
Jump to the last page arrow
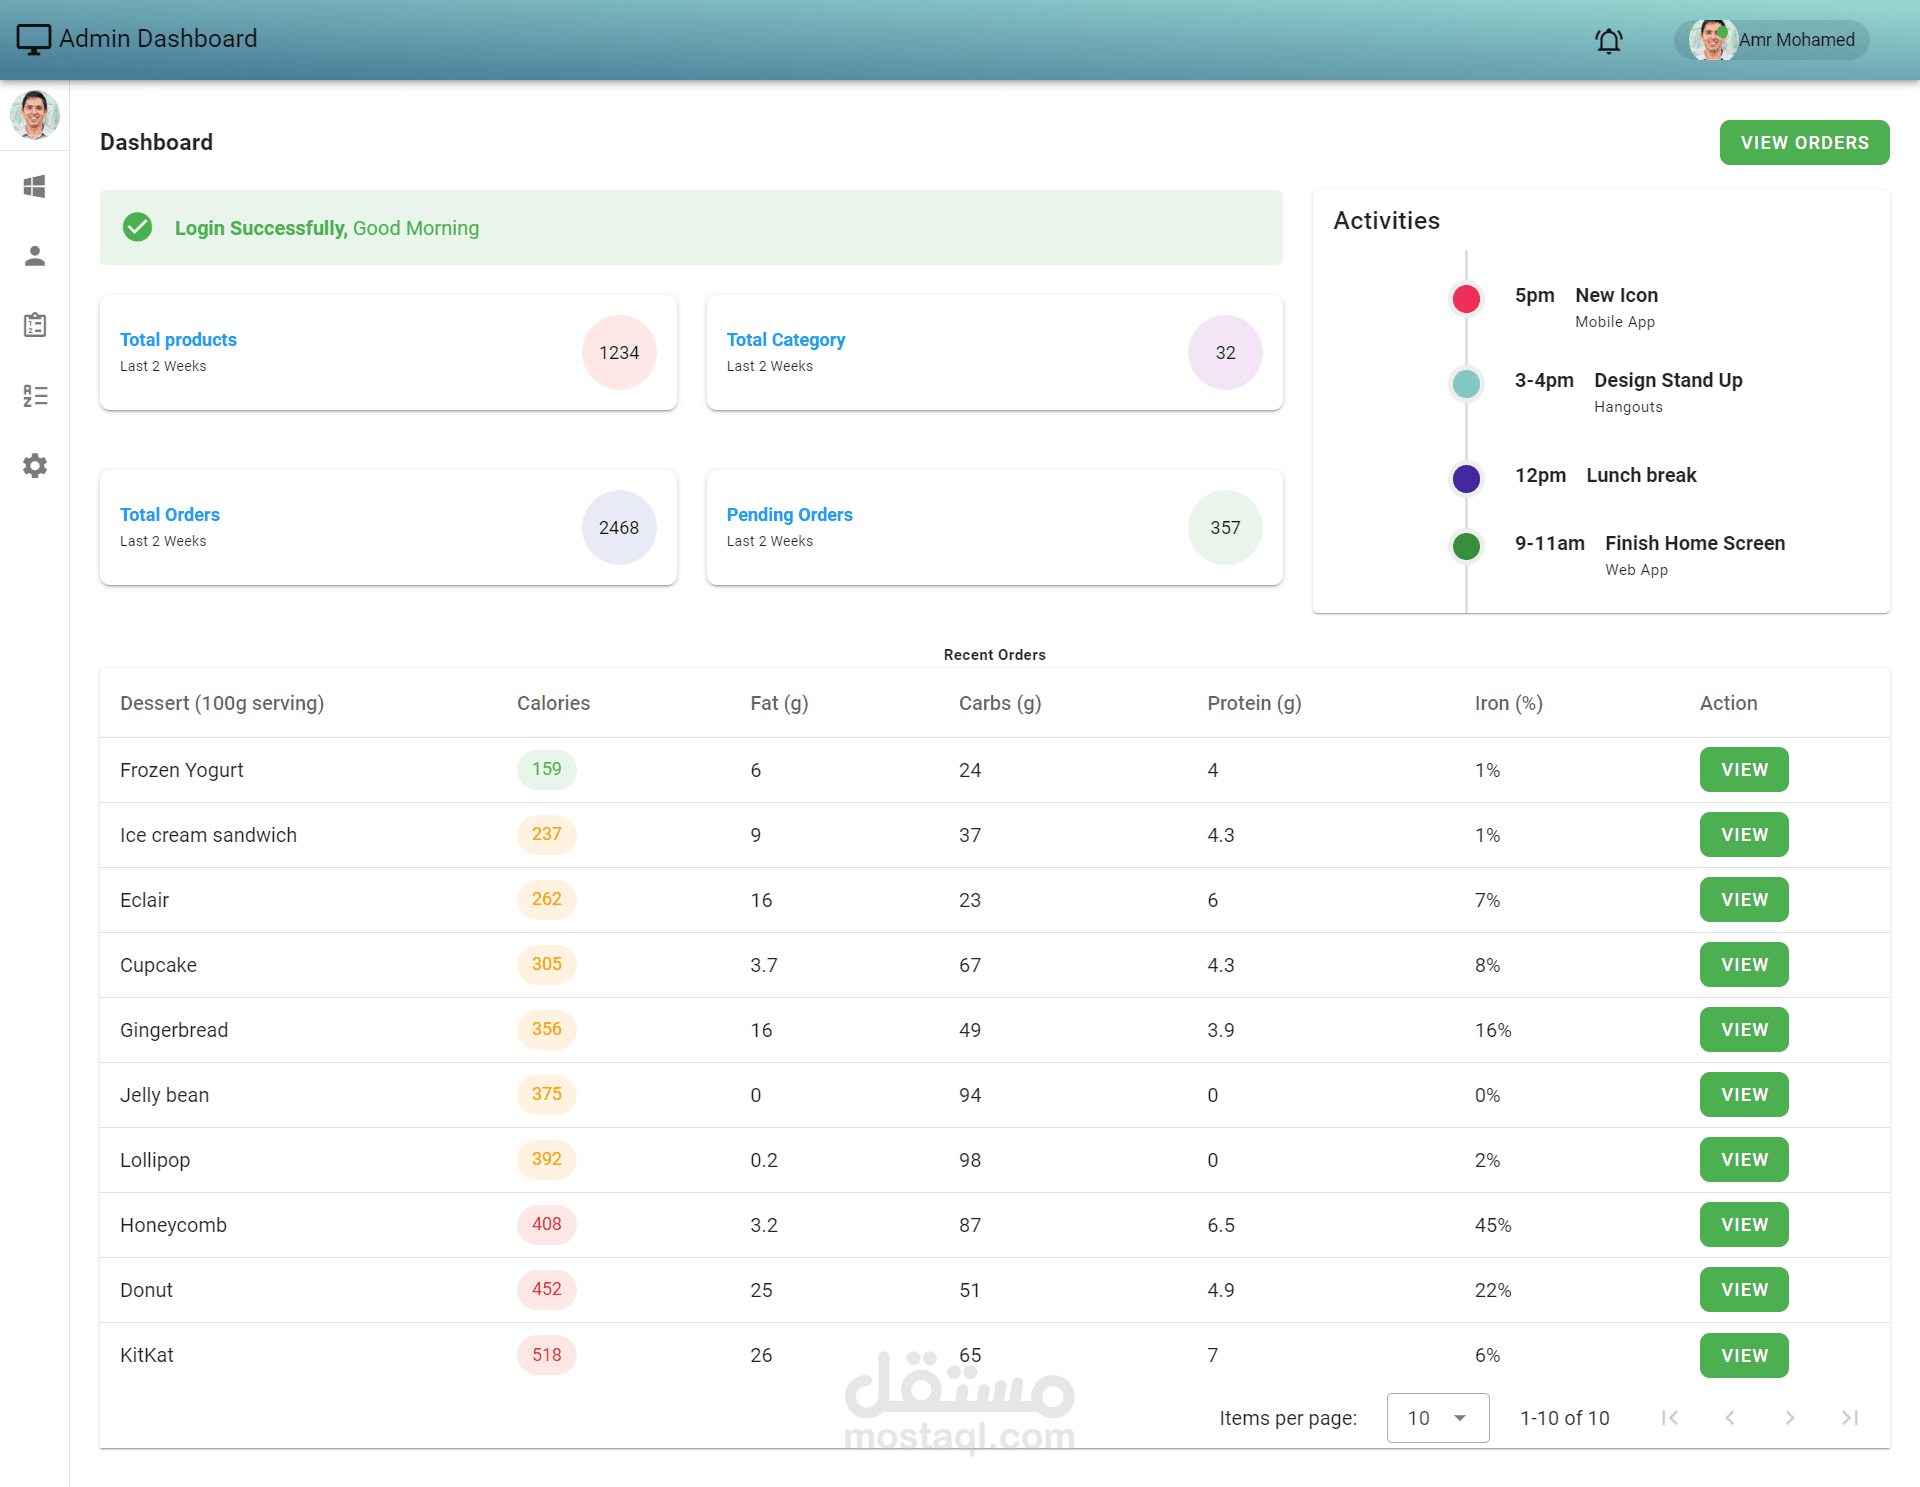point(1849,1418)
